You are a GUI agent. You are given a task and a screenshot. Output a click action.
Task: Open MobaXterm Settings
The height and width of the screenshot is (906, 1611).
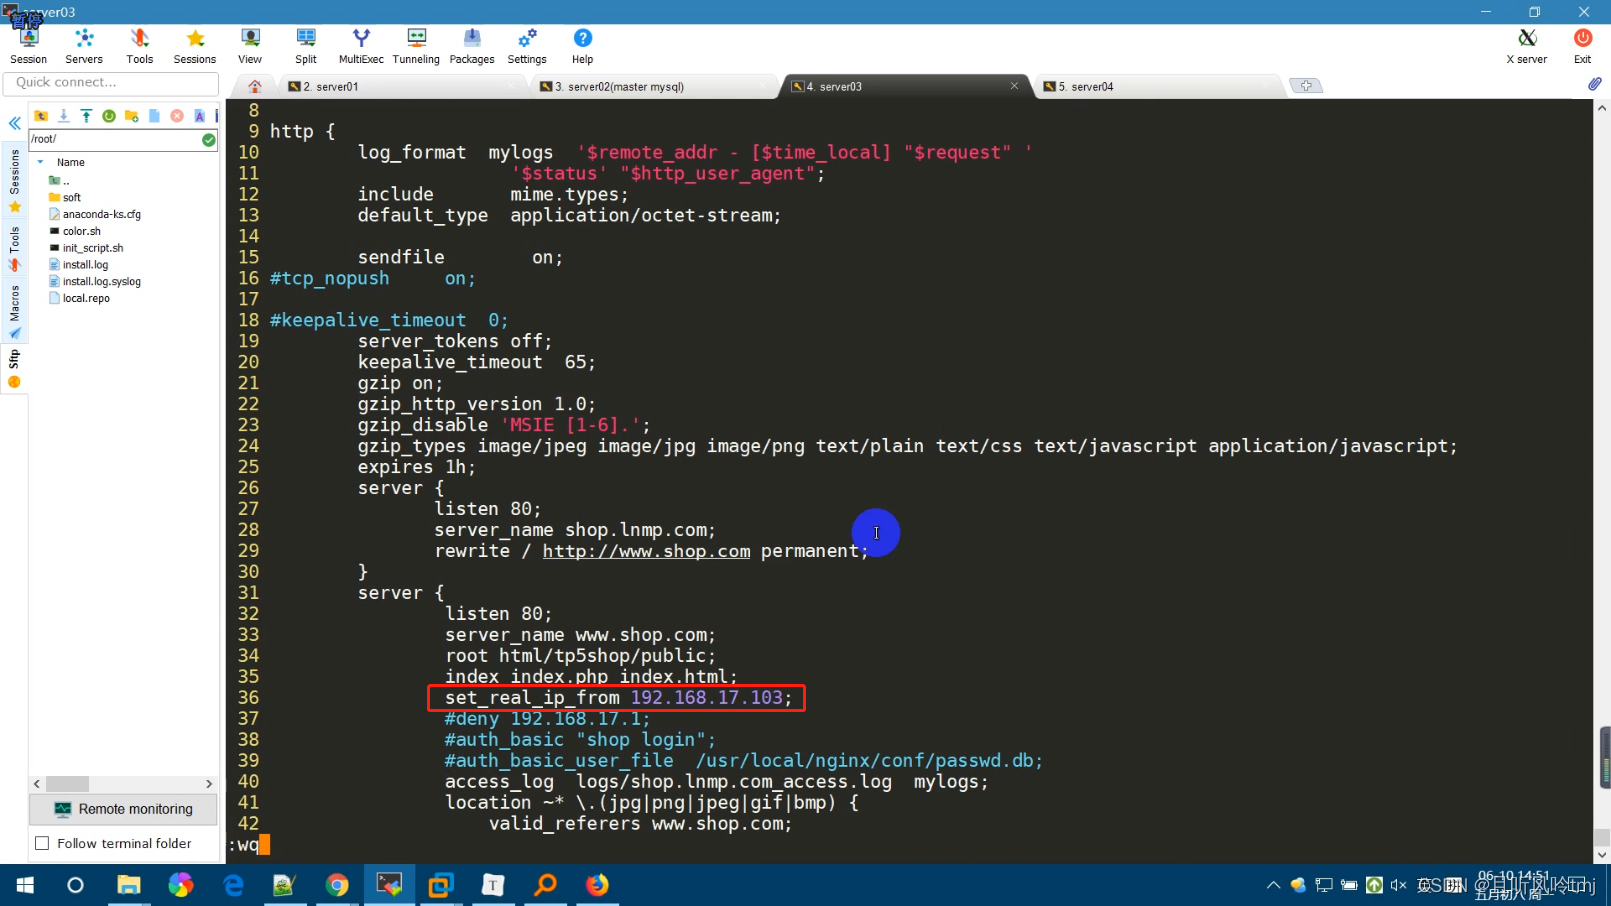tap(527, 44)
